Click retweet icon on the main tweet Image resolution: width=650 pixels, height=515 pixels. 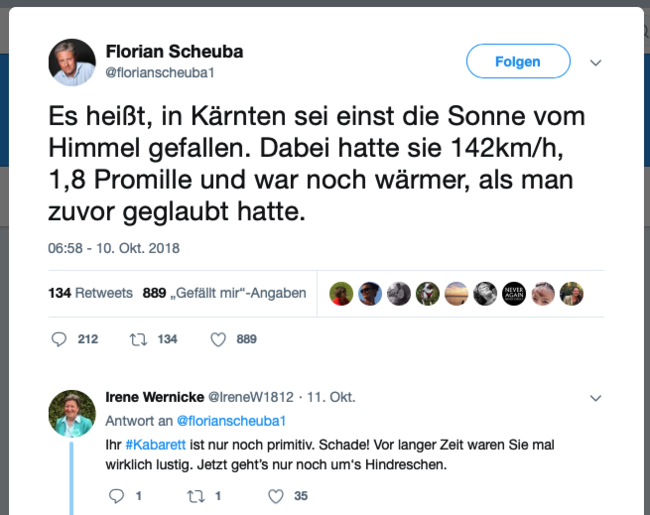[x=137, y=339]
